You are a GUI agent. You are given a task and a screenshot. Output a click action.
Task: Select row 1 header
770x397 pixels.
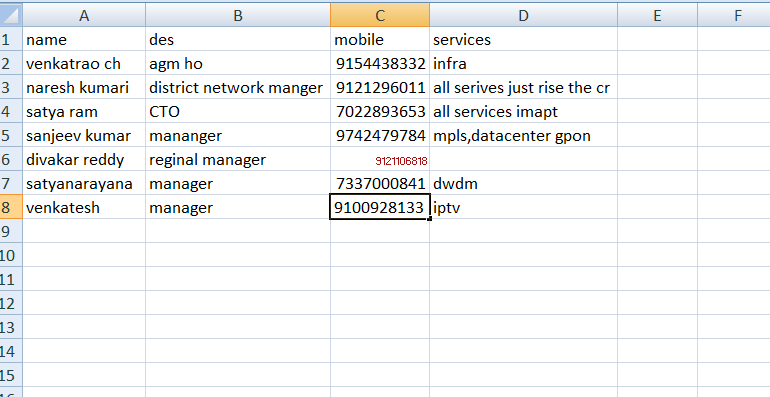pyautogui.click(x=11, y=39)
